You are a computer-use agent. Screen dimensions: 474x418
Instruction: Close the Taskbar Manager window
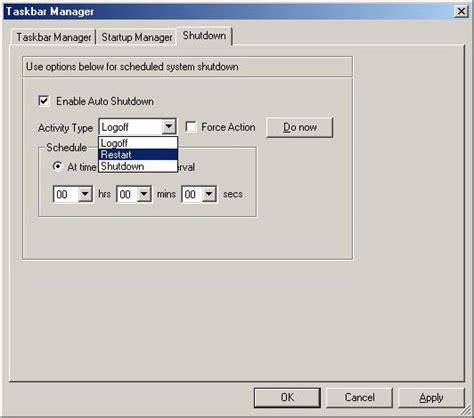pos(461,11)
